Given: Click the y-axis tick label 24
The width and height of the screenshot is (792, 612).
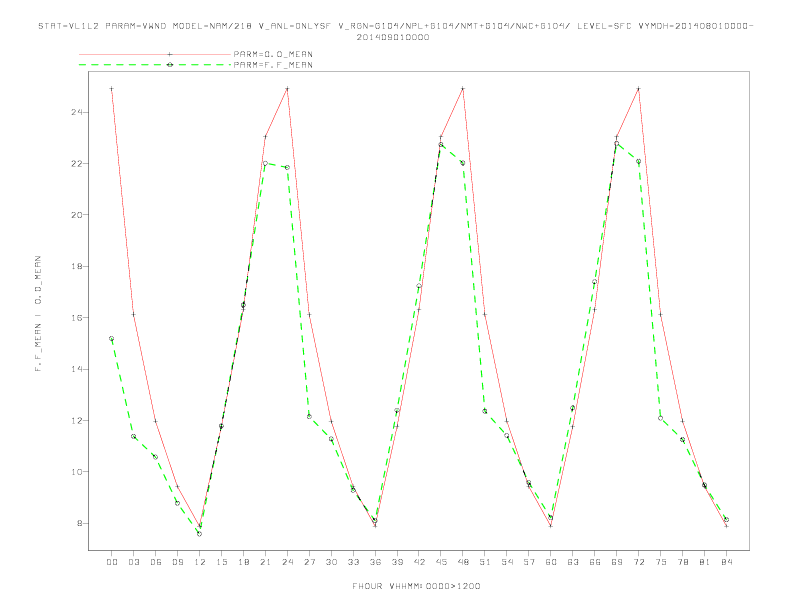Looking at the screenshot, I should (77, 112).
